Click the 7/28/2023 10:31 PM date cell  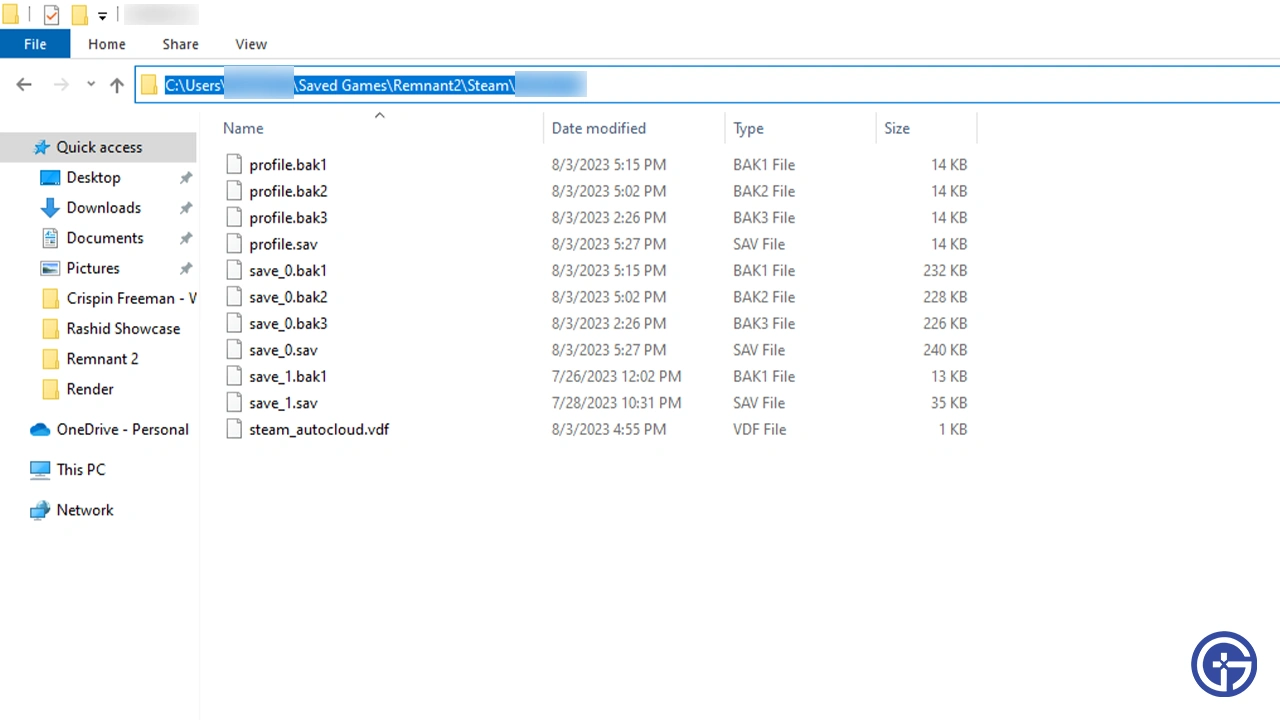(x=616, y=403)
